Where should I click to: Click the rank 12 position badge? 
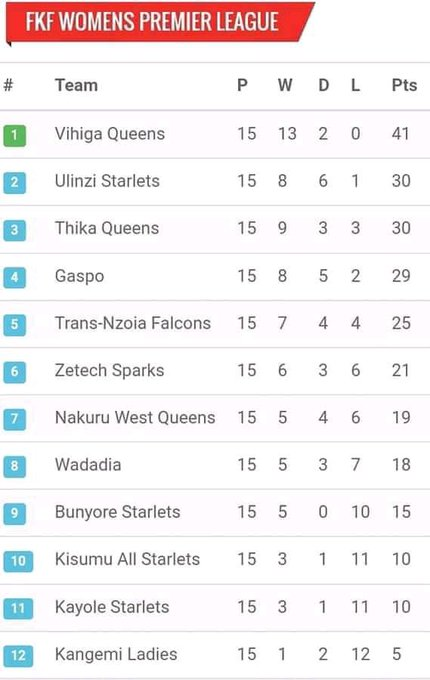18,655
